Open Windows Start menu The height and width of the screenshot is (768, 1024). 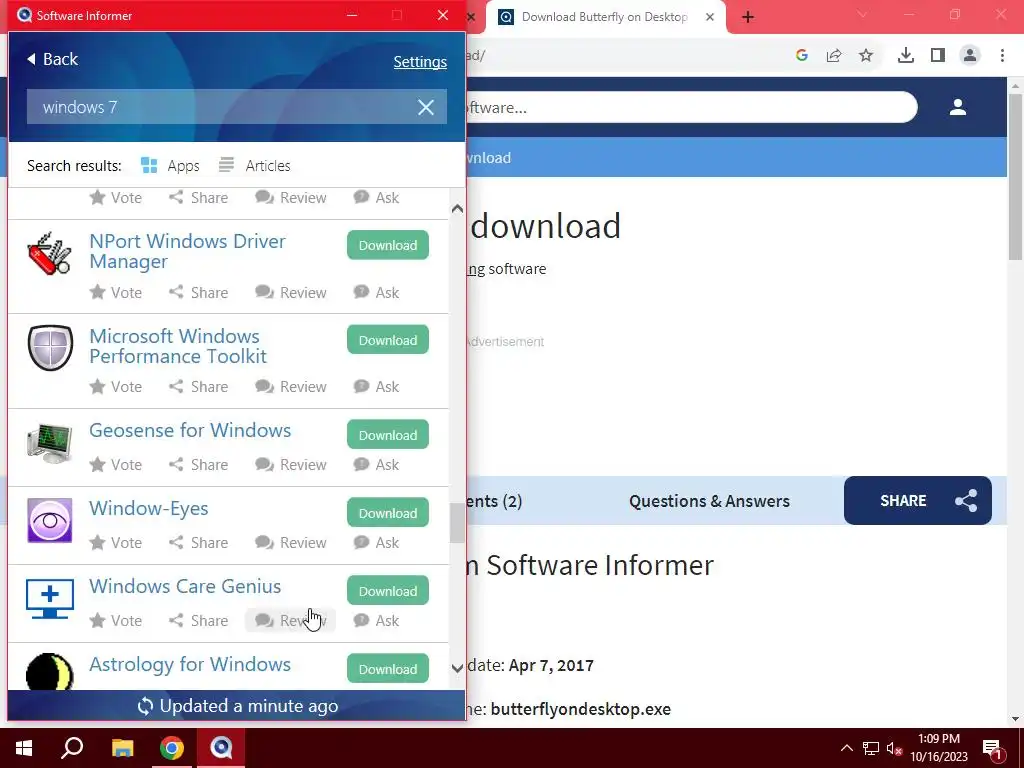point(24,748)
